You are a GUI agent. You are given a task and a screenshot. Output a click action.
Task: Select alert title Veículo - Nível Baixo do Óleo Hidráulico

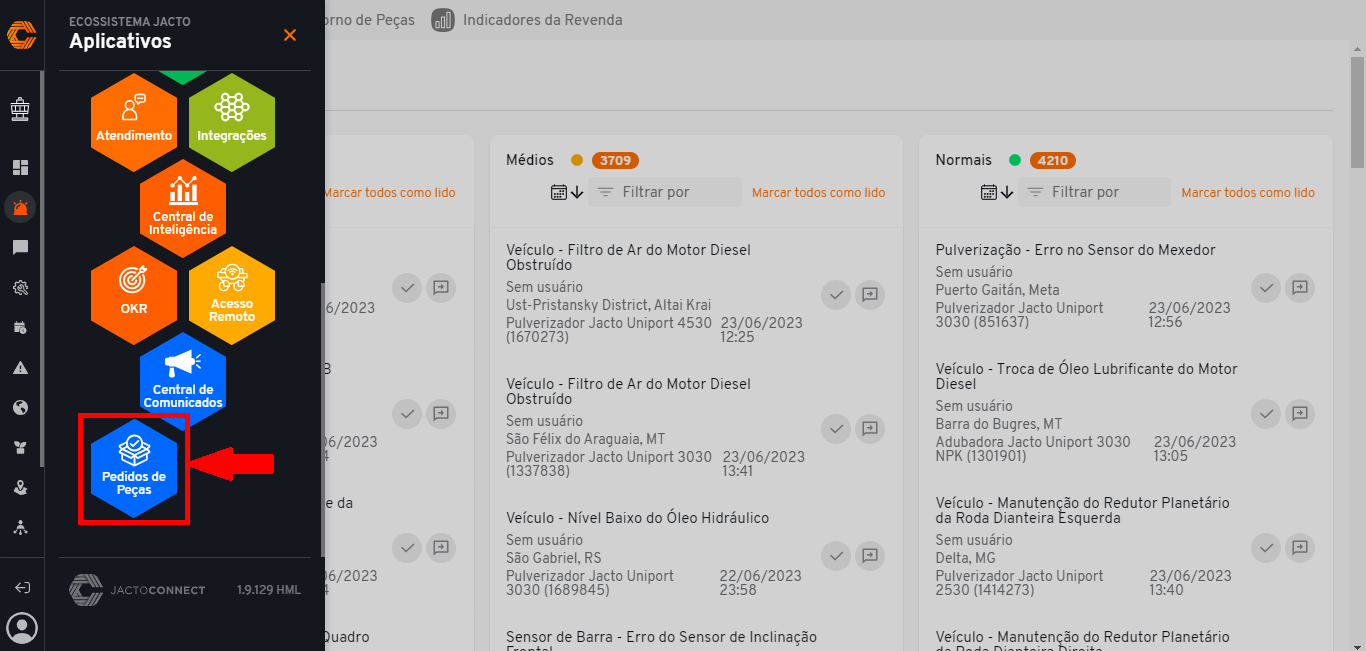coord(637,518)
